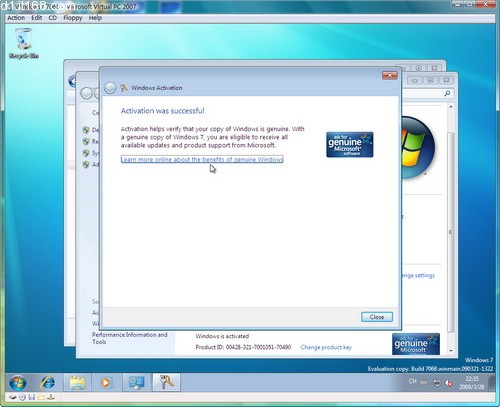The width and height of the screenshot is (500, 407).
Task: Click the scroll-down arrow in the System window
Action: click(451, 351)
